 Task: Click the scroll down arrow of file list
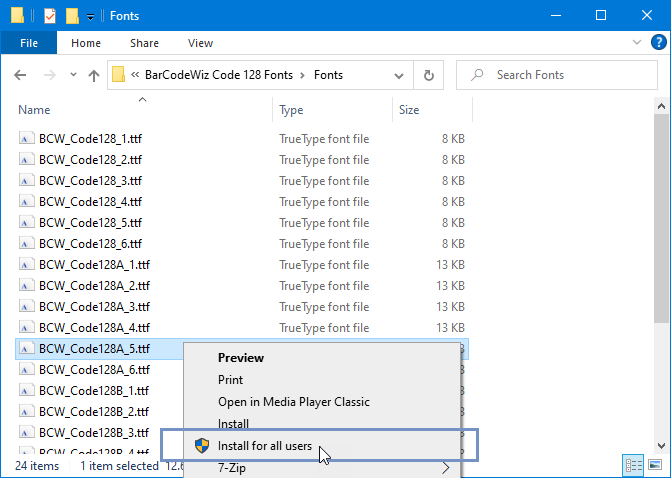pyautogui.click(x=661, y=445)
